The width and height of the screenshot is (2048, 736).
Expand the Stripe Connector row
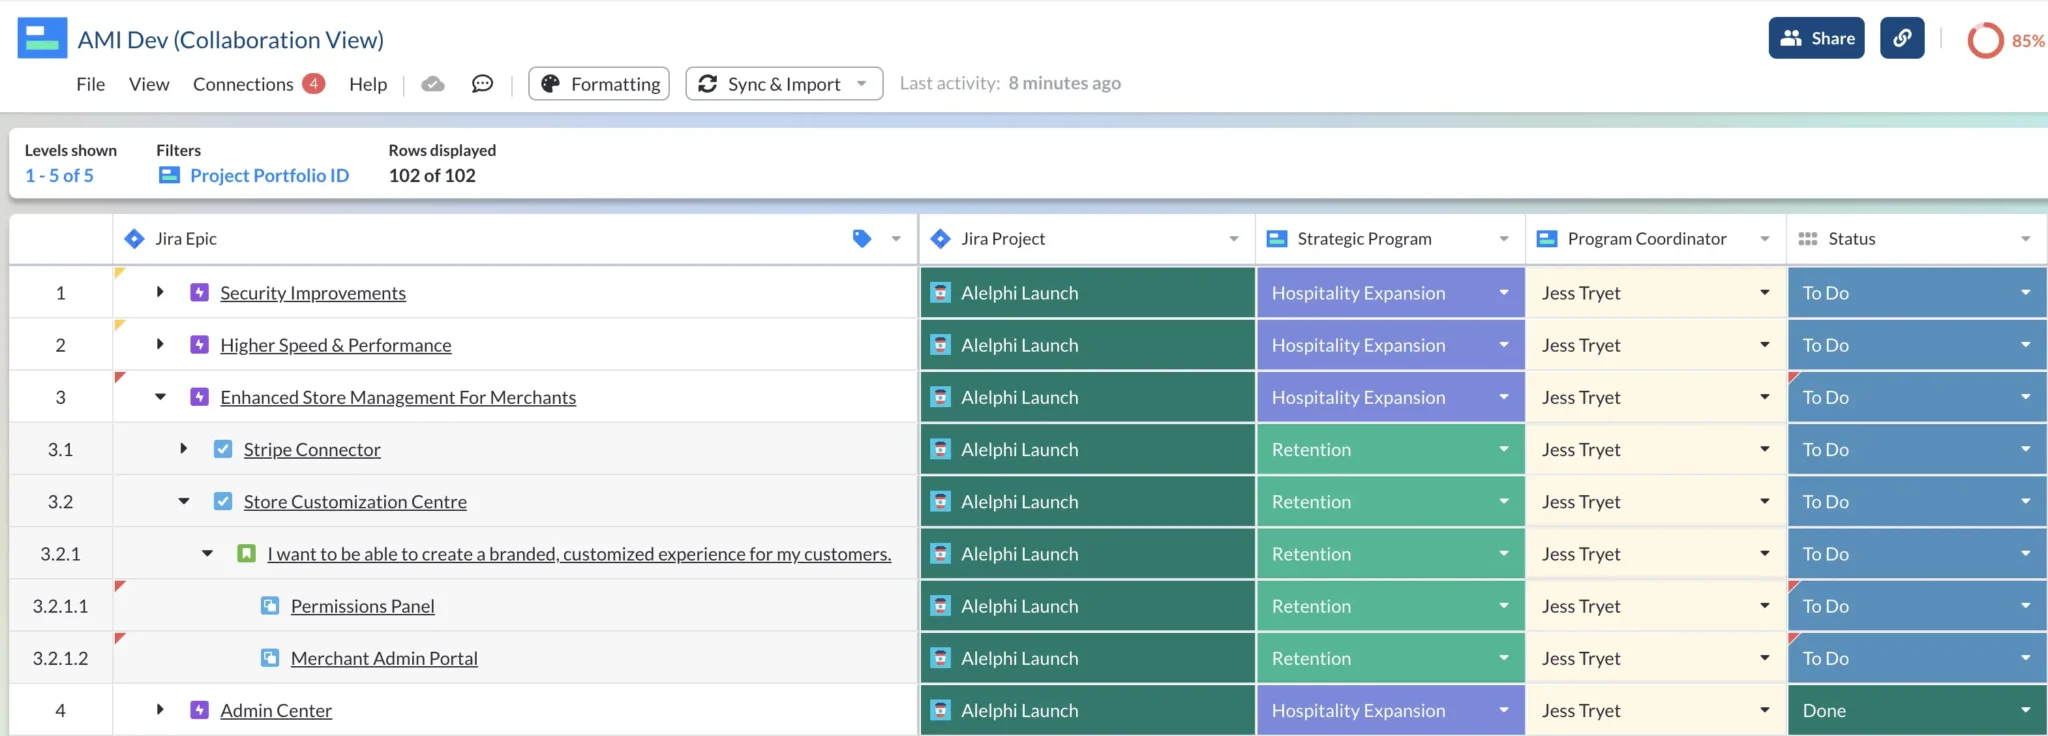[x=184, y=449]
